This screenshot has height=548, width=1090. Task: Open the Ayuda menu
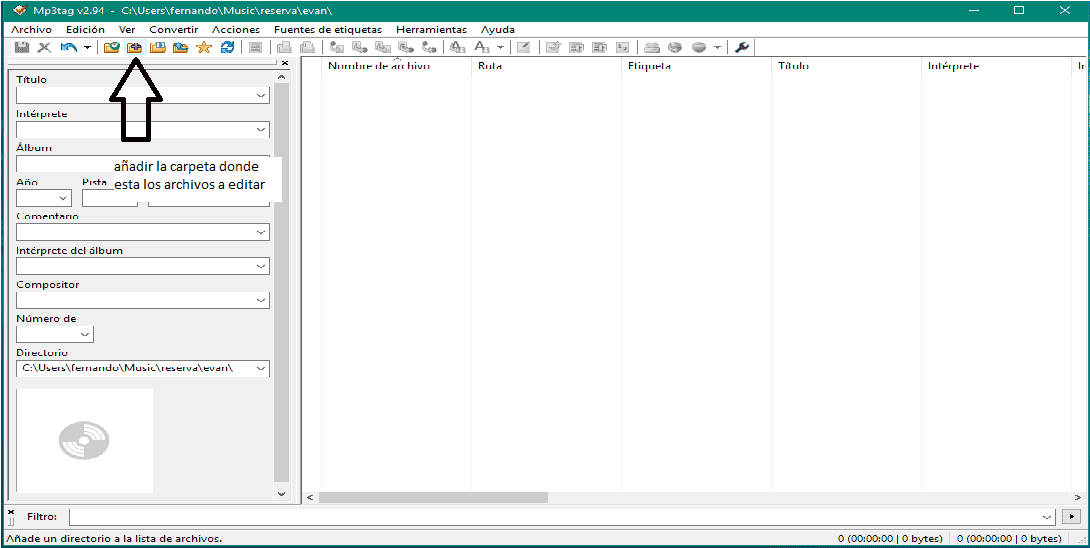click(x=498, y=30)
